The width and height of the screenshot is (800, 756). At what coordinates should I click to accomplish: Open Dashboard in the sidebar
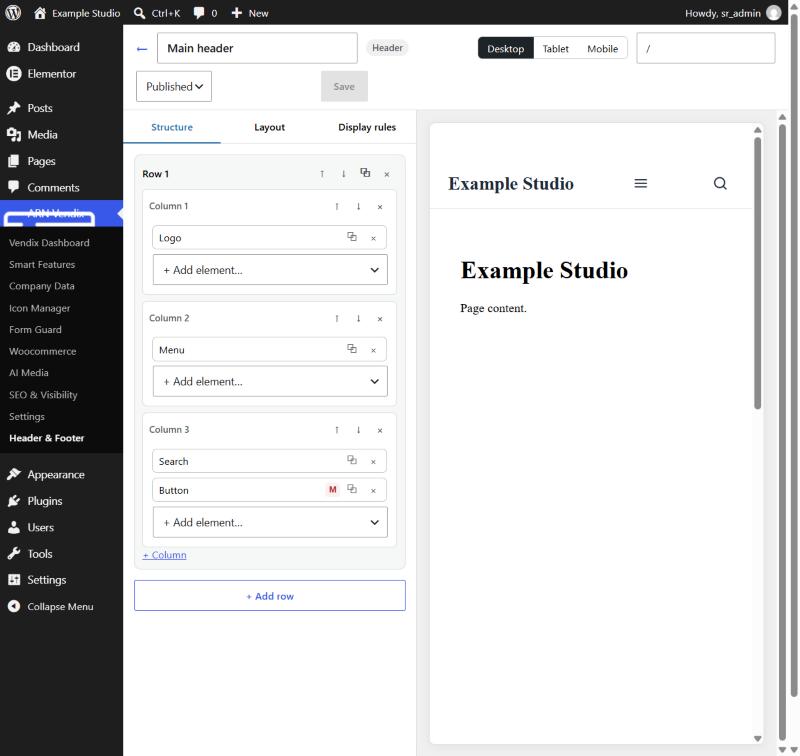coord(61,47)
